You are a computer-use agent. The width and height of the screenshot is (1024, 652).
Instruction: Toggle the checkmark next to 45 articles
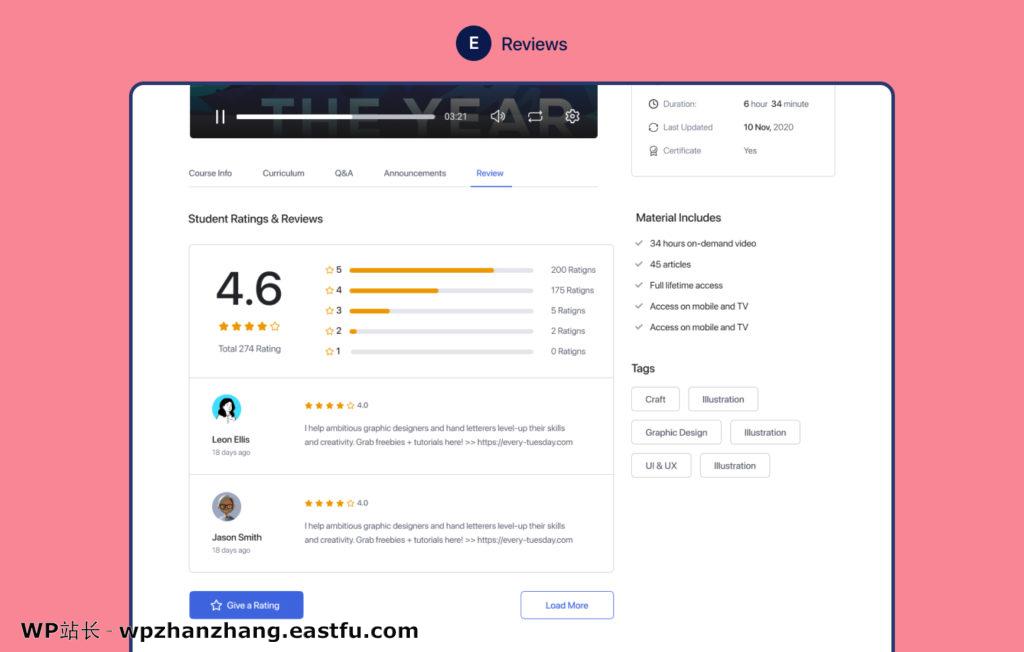638,264
